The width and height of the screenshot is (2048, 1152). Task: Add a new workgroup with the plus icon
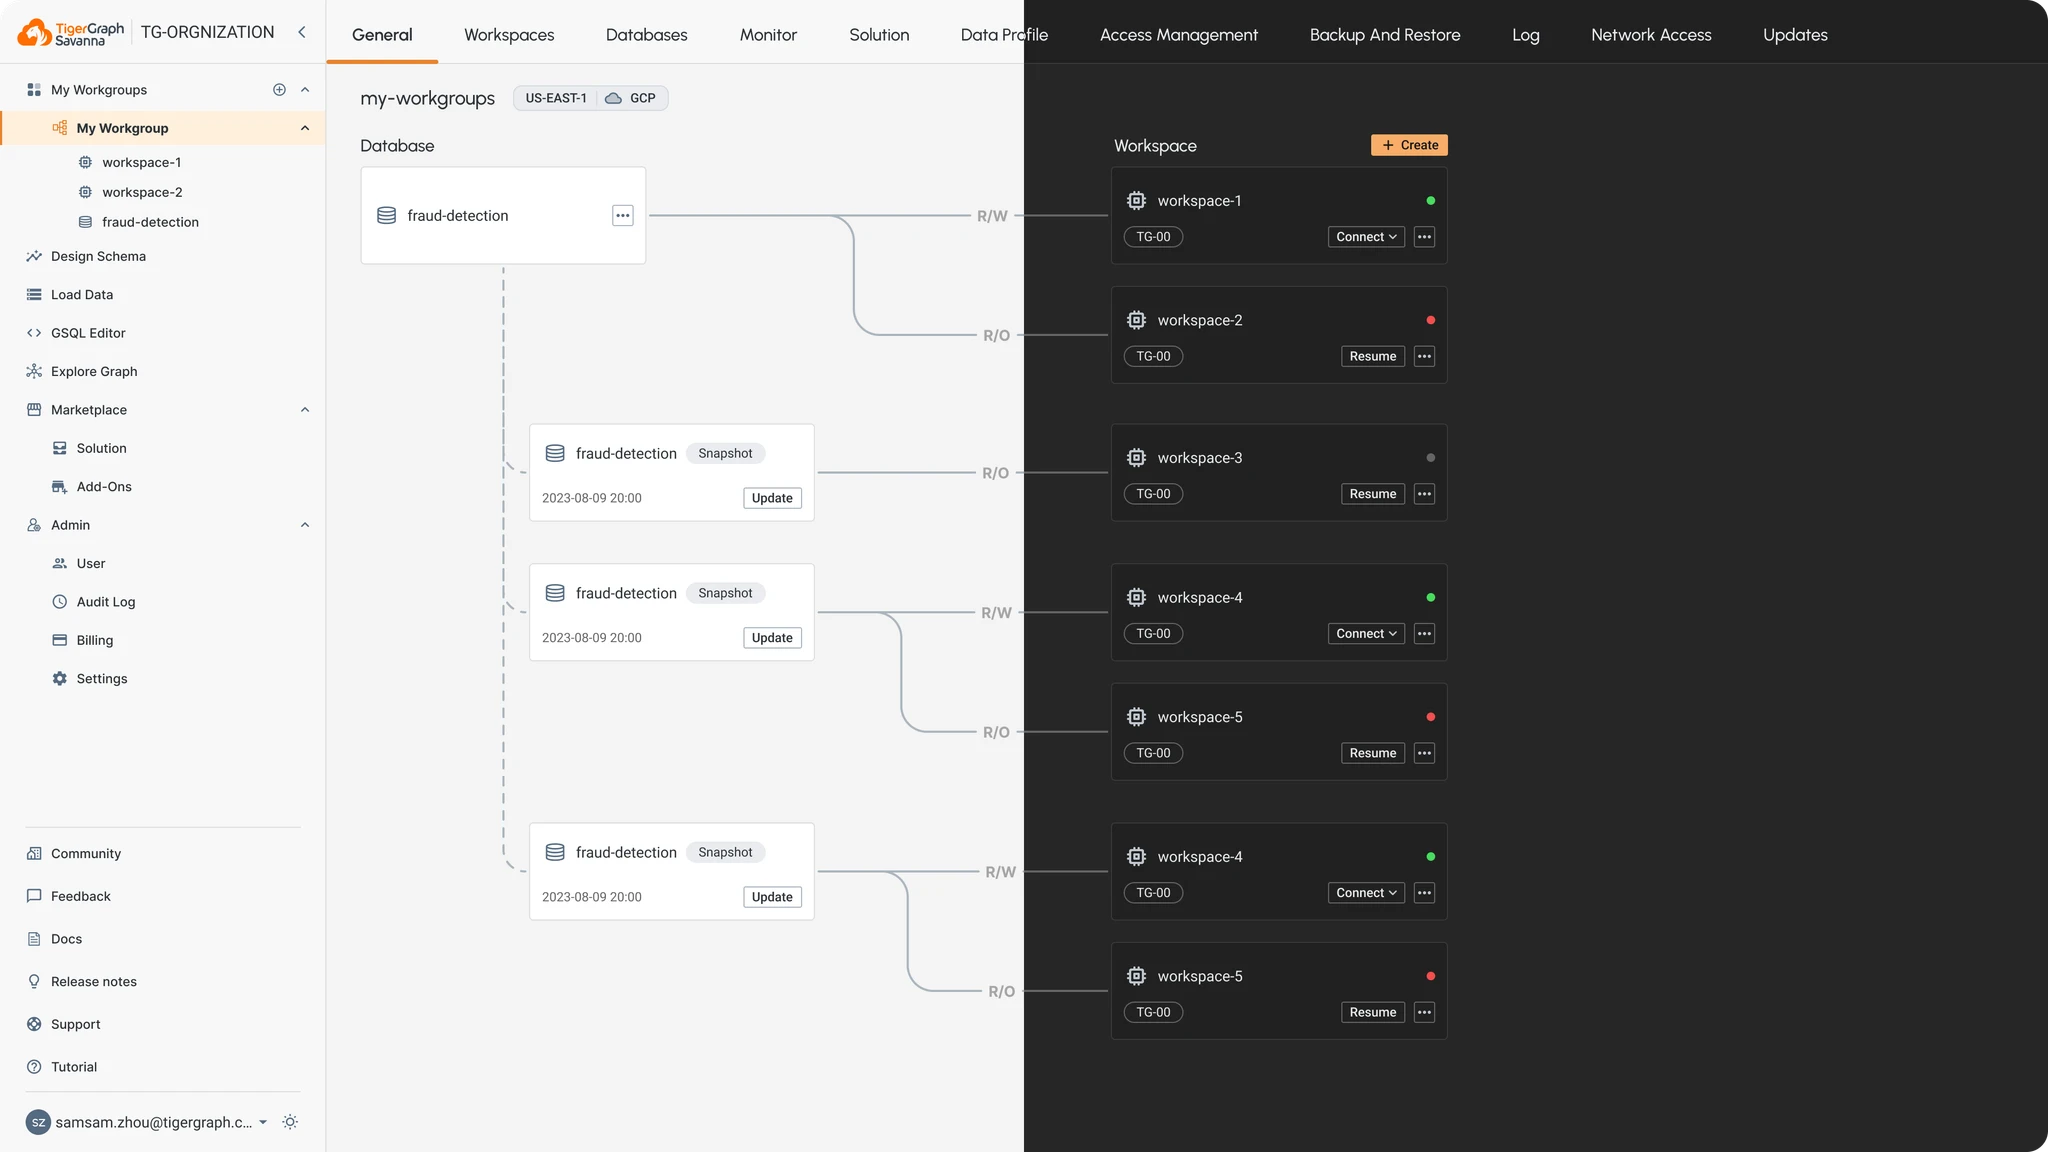tap(279, 90)
